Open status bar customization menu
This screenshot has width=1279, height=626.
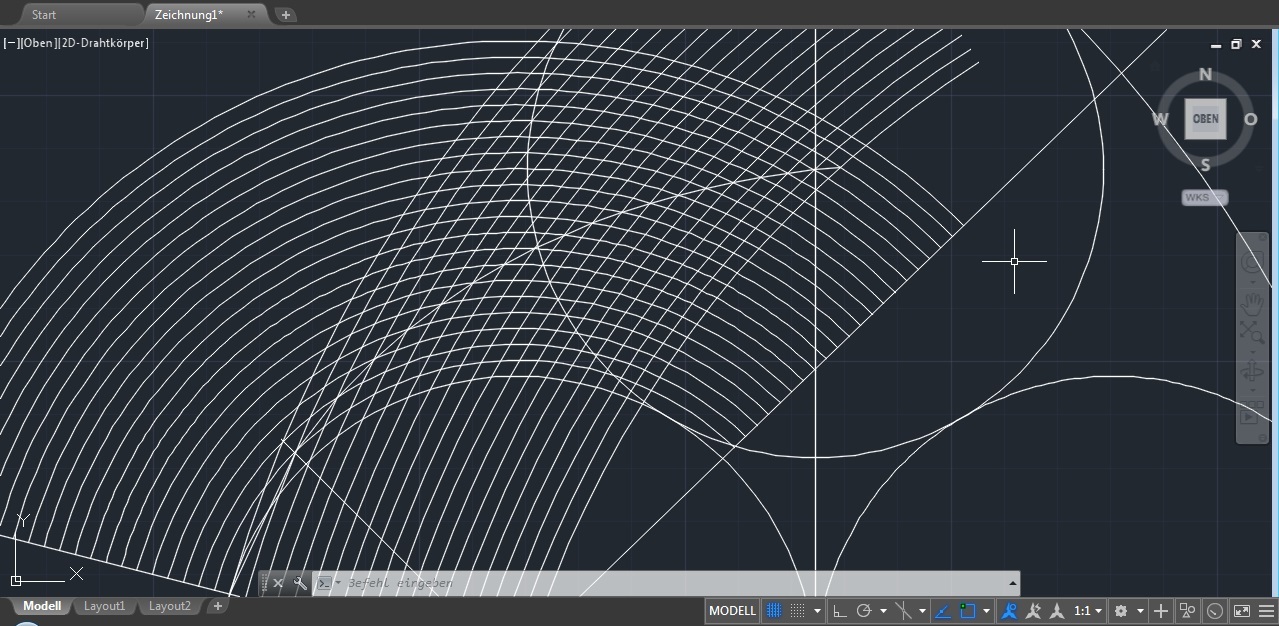[1267, 611]
